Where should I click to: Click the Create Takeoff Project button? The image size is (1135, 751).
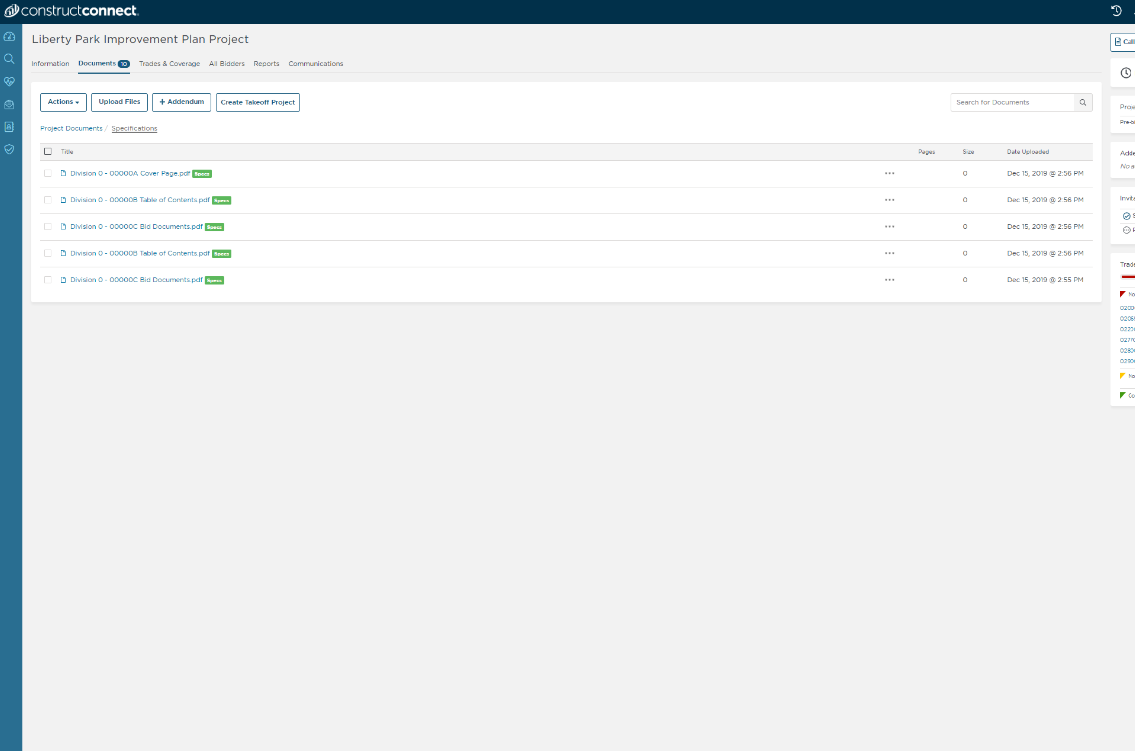click(x=257, y=101)
